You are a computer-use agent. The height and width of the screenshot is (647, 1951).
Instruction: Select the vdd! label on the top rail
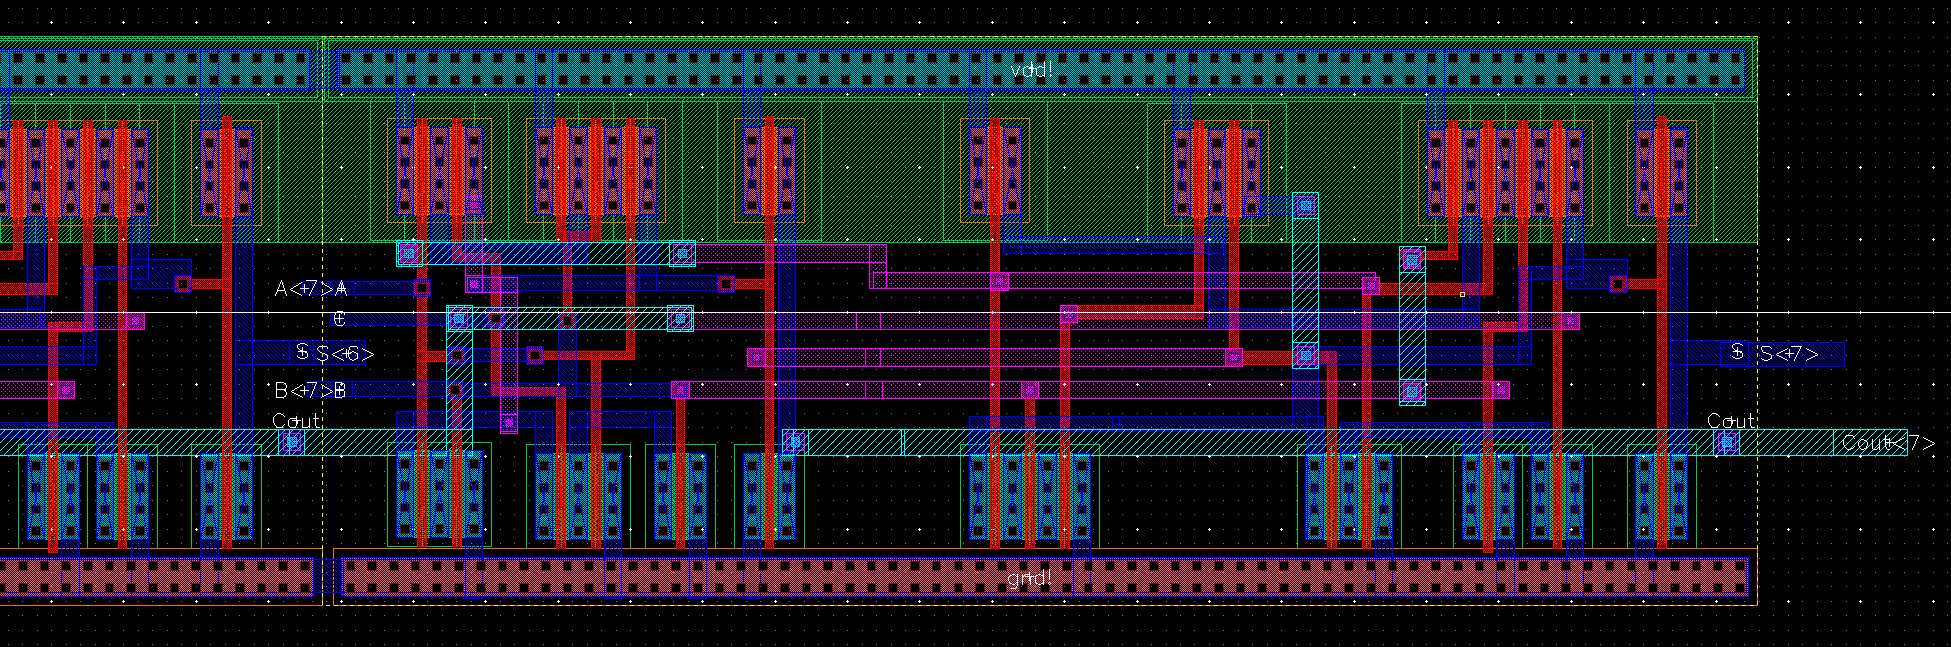click(1031, 70)
